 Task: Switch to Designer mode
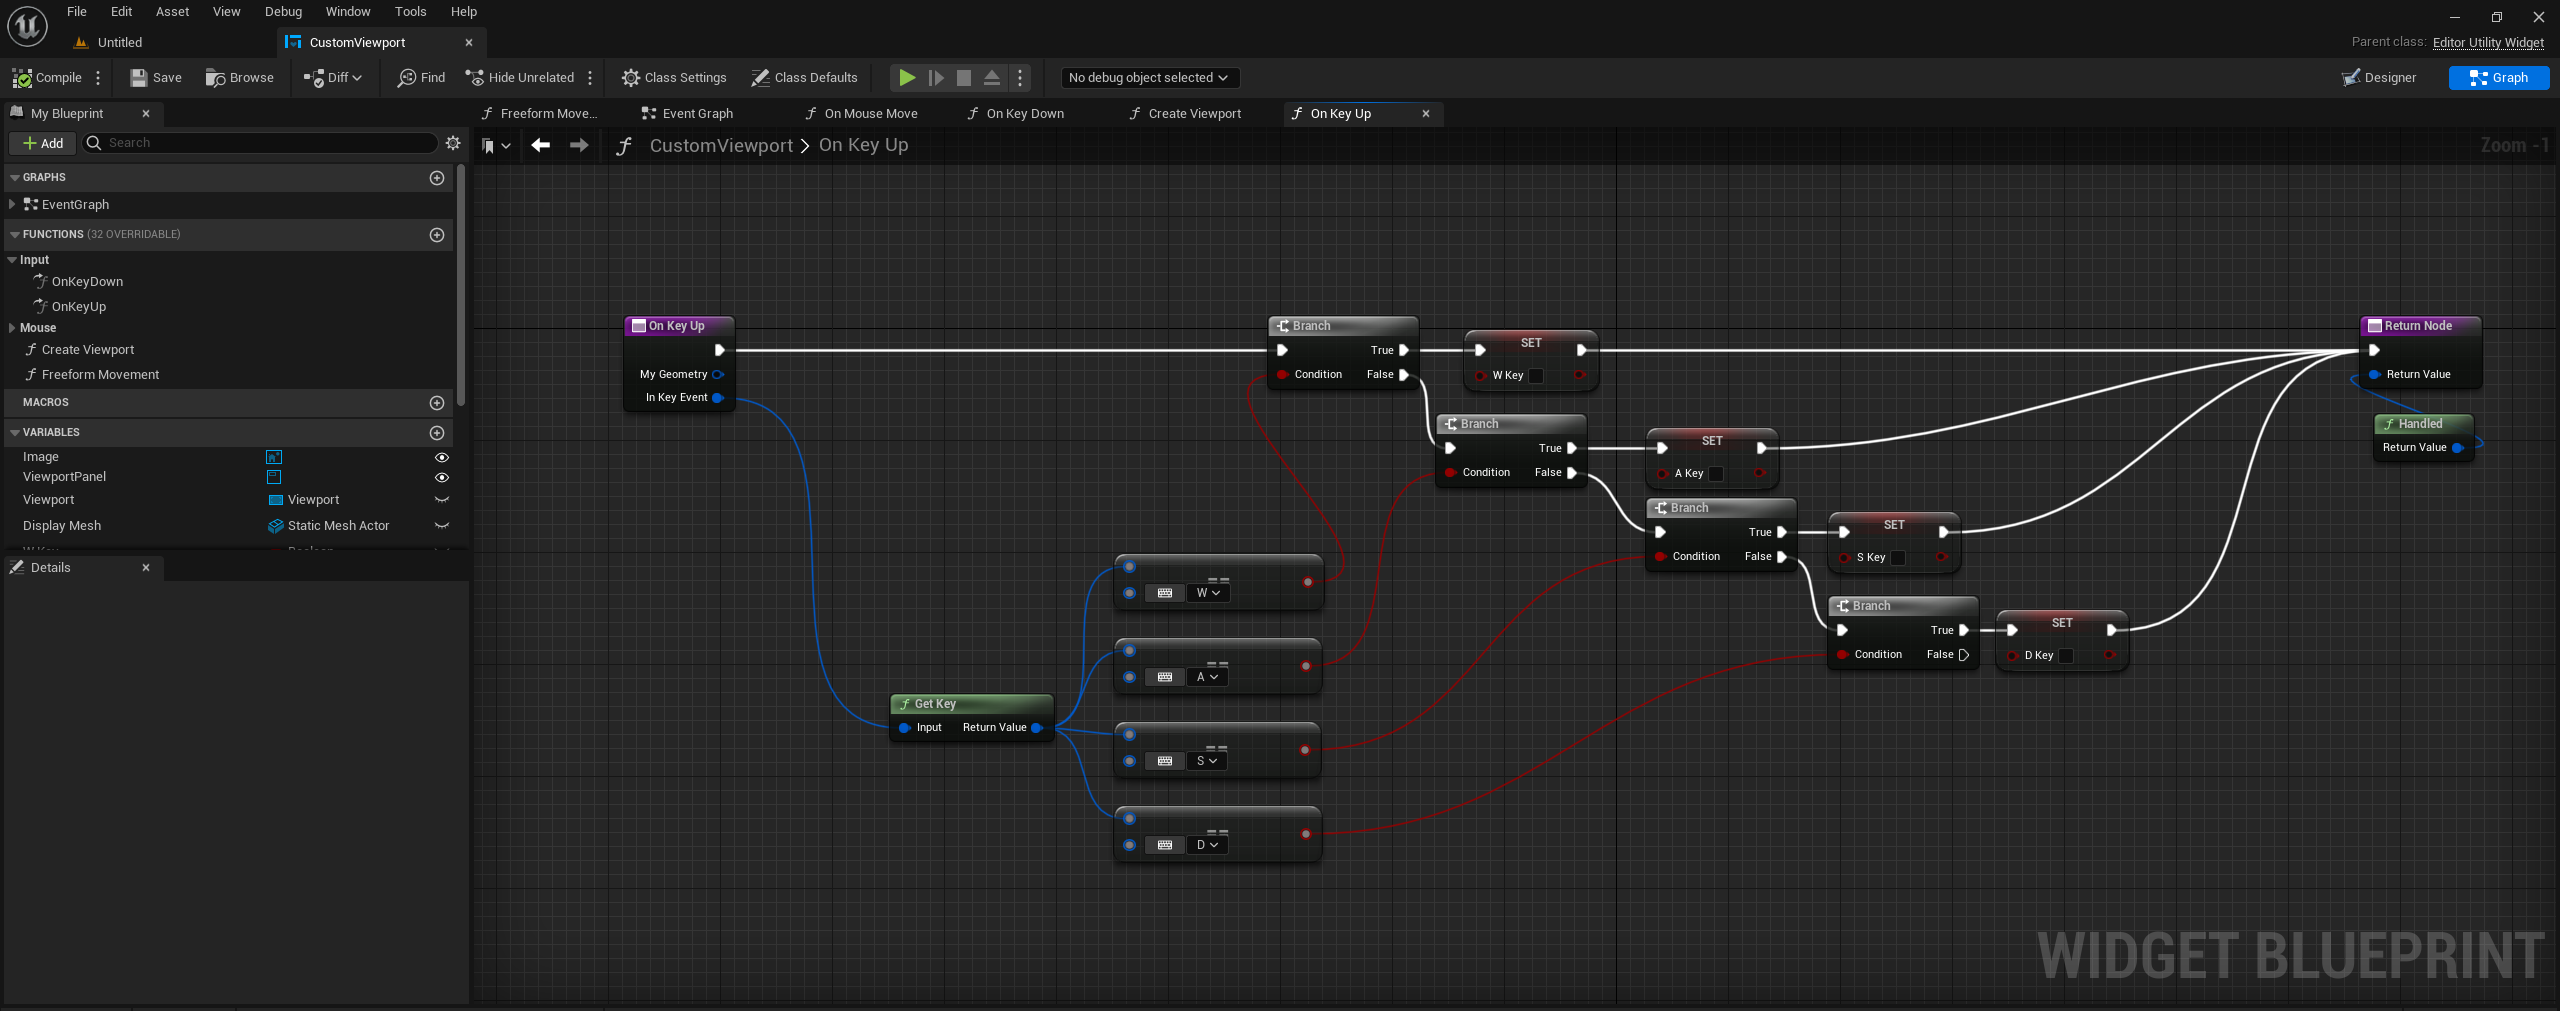pyautogui.click(x=2380, y=78)
